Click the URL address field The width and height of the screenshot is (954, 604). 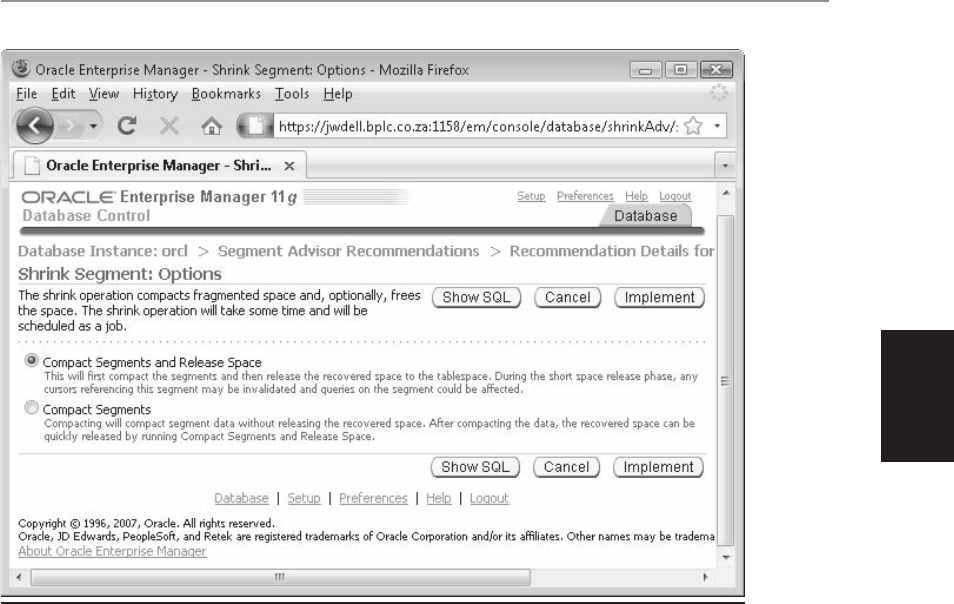tap(478, 127)
